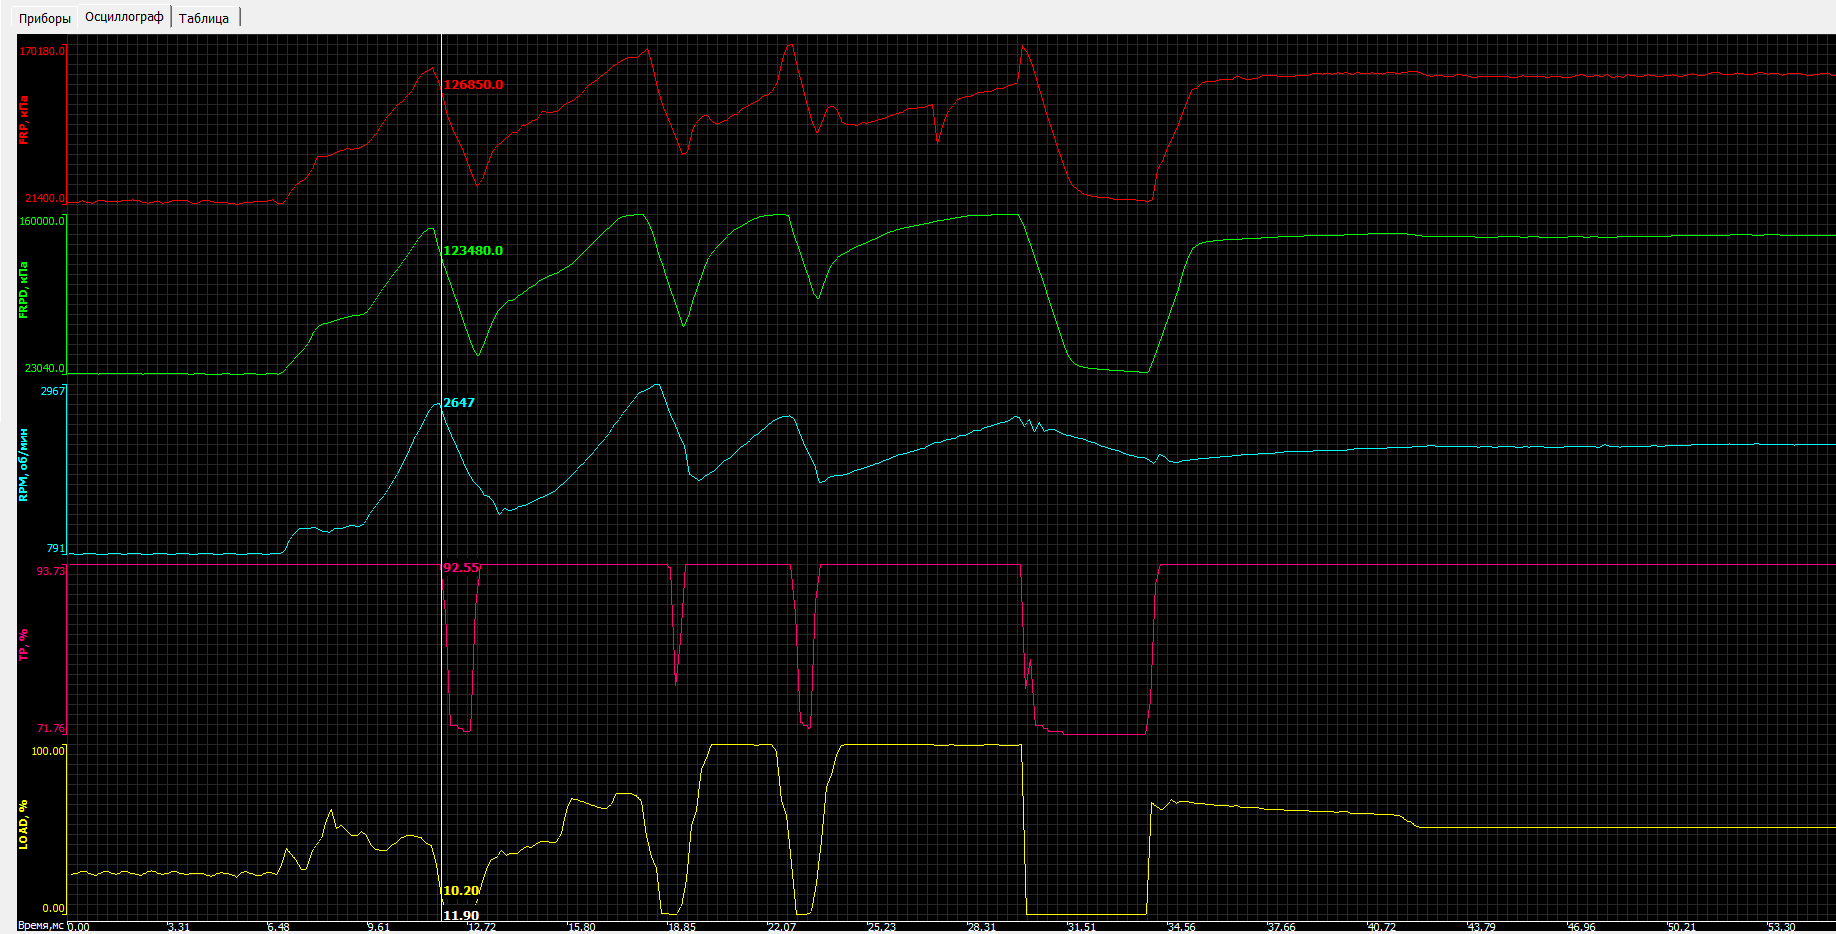Click the TP, % axis label
Screen dimensions: 1836x934
point(24,645)
